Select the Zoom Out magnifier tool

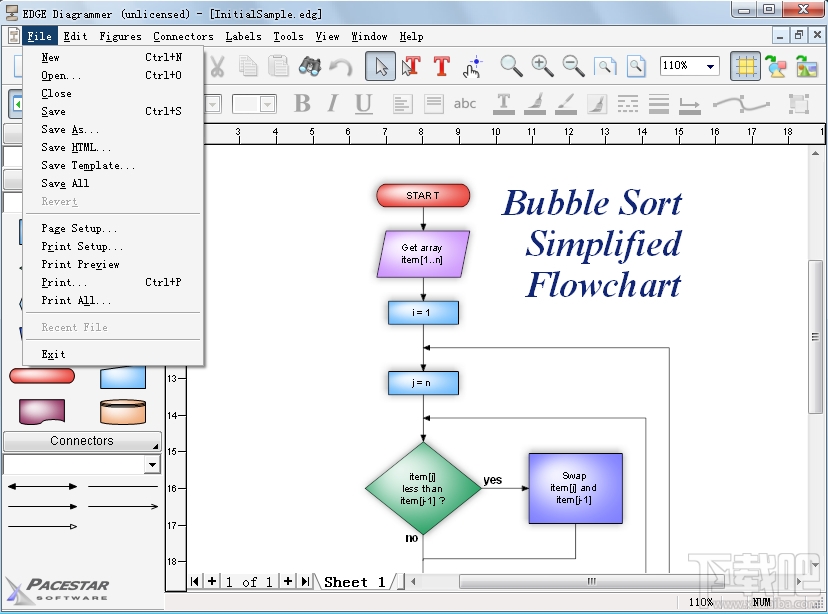(571, 67)
